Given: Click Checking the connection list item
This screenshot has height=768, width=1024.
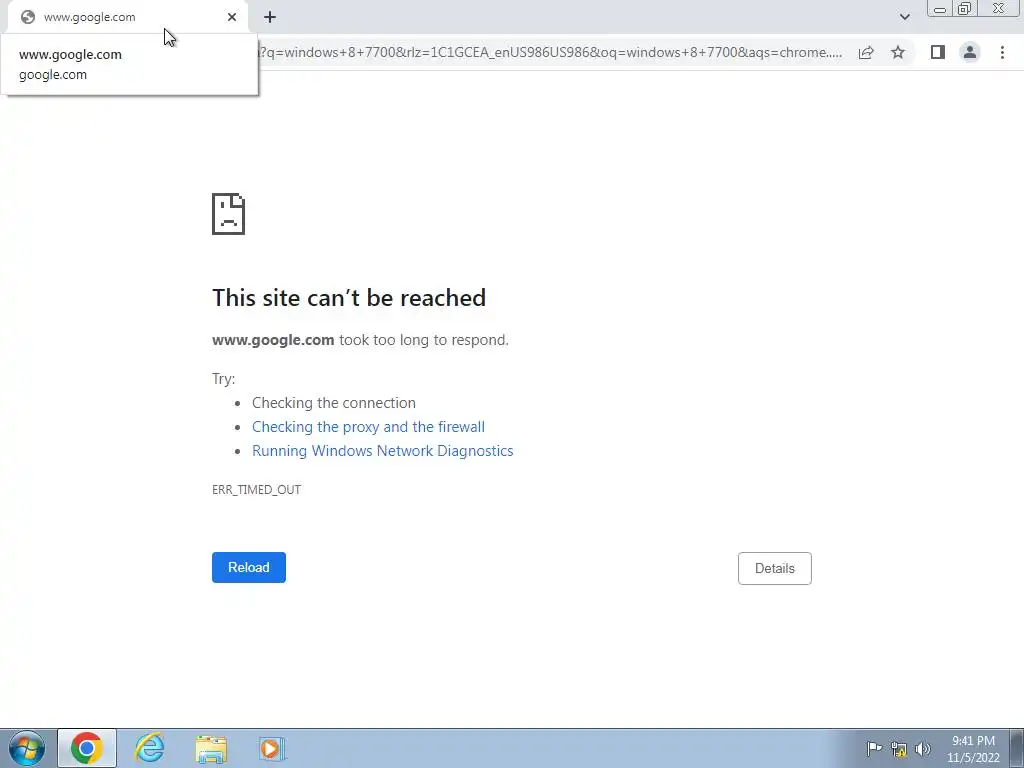Looking at the screenshot, I should point(334,403).
